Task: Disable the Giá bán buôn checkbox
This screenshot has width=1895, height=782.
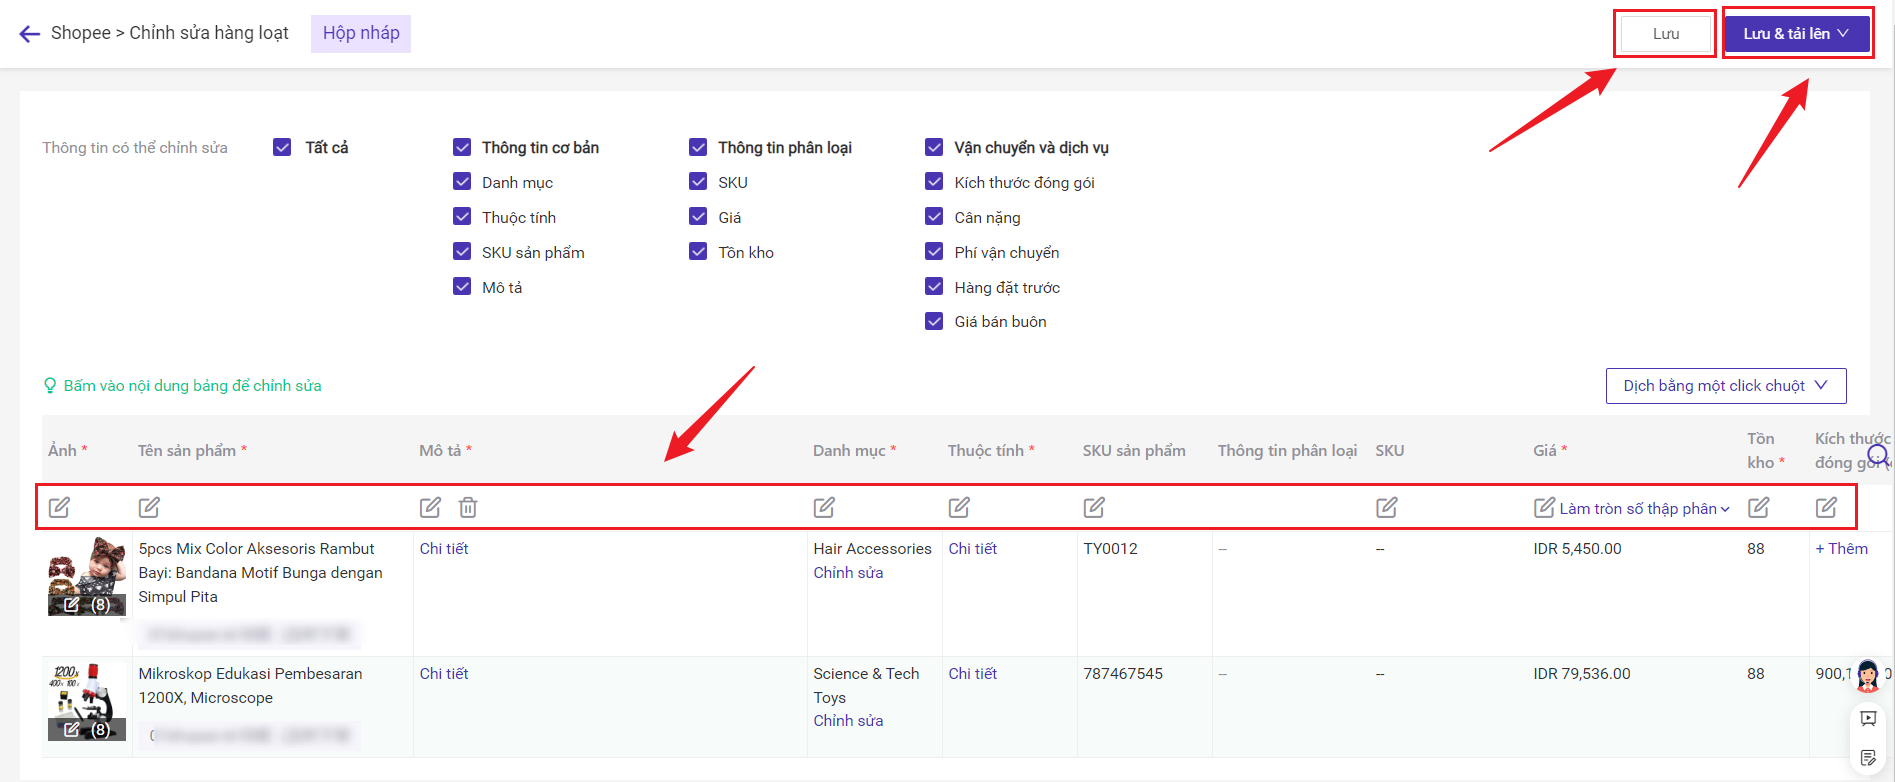Action: pos(934,322)
